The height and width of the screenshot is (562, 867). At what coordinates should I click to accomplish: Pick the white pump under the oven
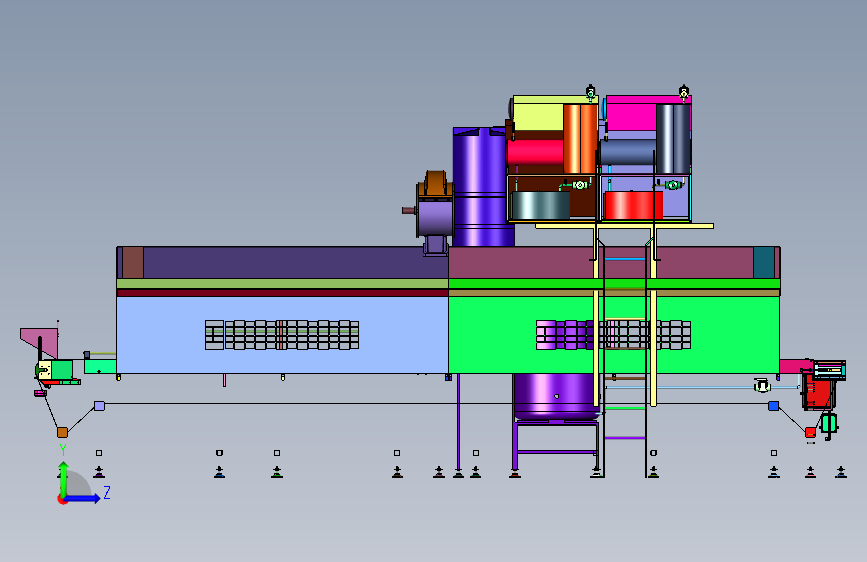tap(762, 385)
